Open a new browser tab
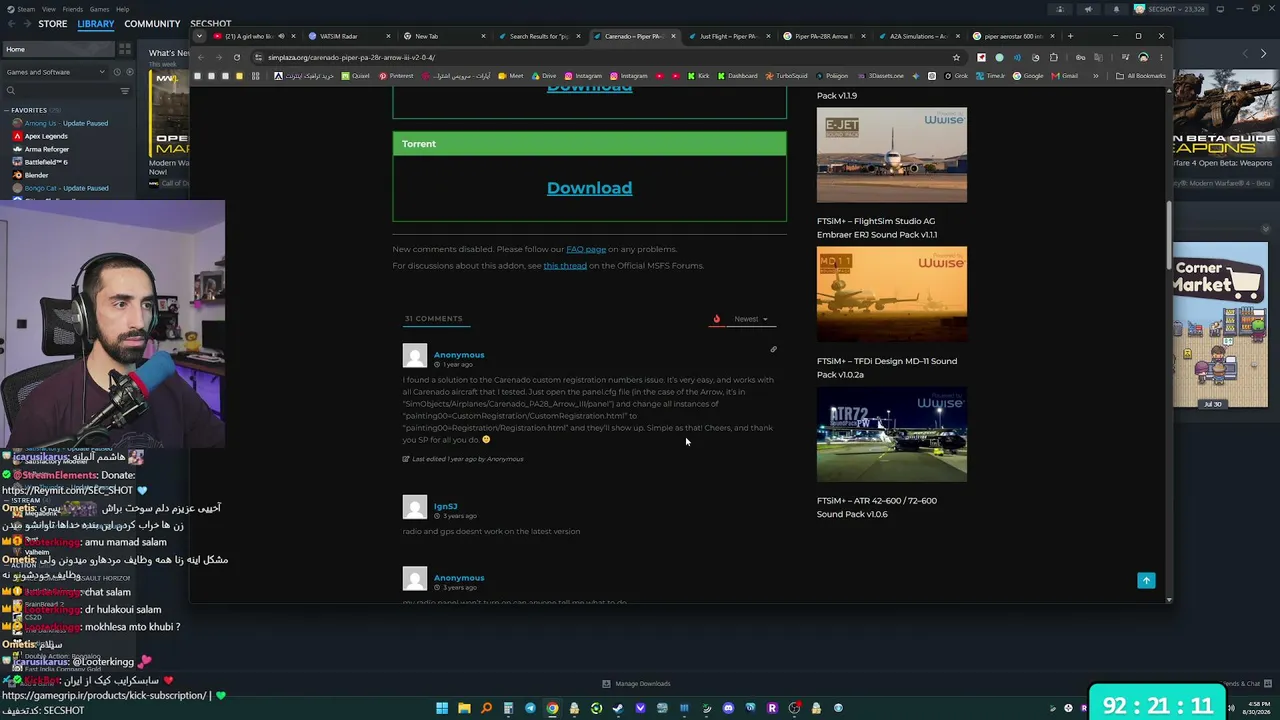Viewport: 1280px width, 720px height. (x=1070, y=36)
